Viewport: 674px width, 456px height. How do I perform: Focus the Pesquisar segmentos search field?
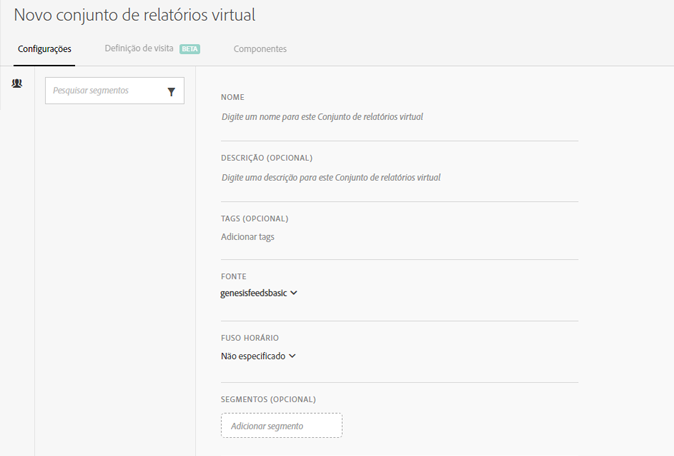[x=115, y=91]
